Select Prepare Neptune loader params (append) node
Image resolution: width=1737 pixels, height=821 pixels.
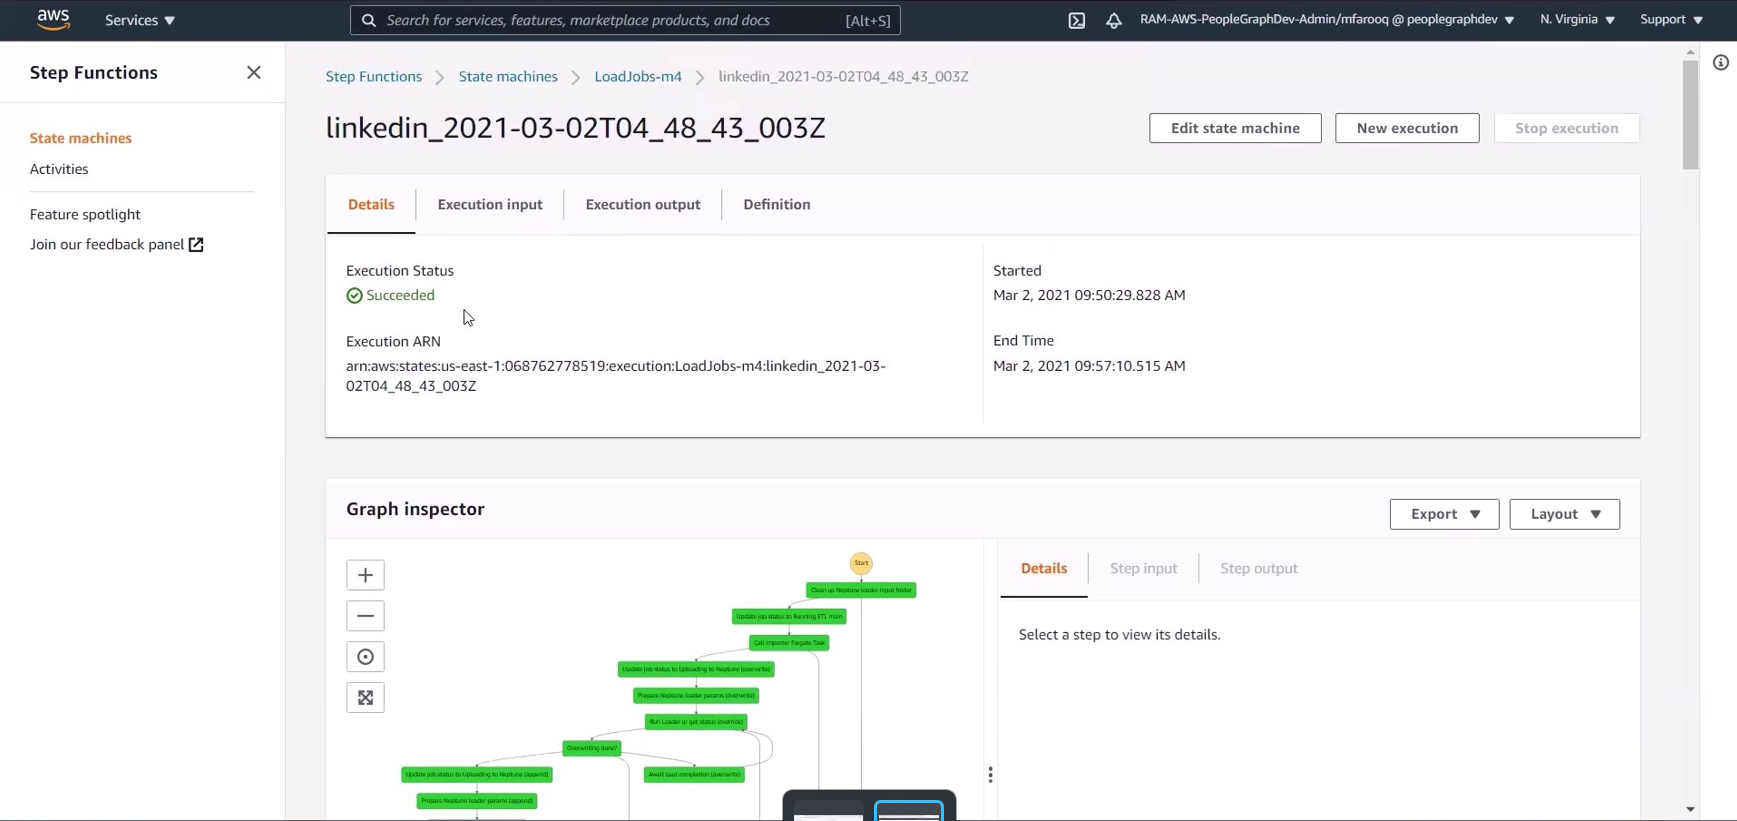coord(477,801)
